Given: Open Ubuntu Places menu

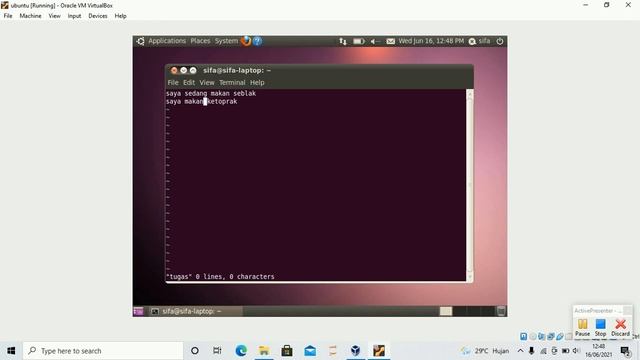Looking at the screenshot, I should coord(200,41).
